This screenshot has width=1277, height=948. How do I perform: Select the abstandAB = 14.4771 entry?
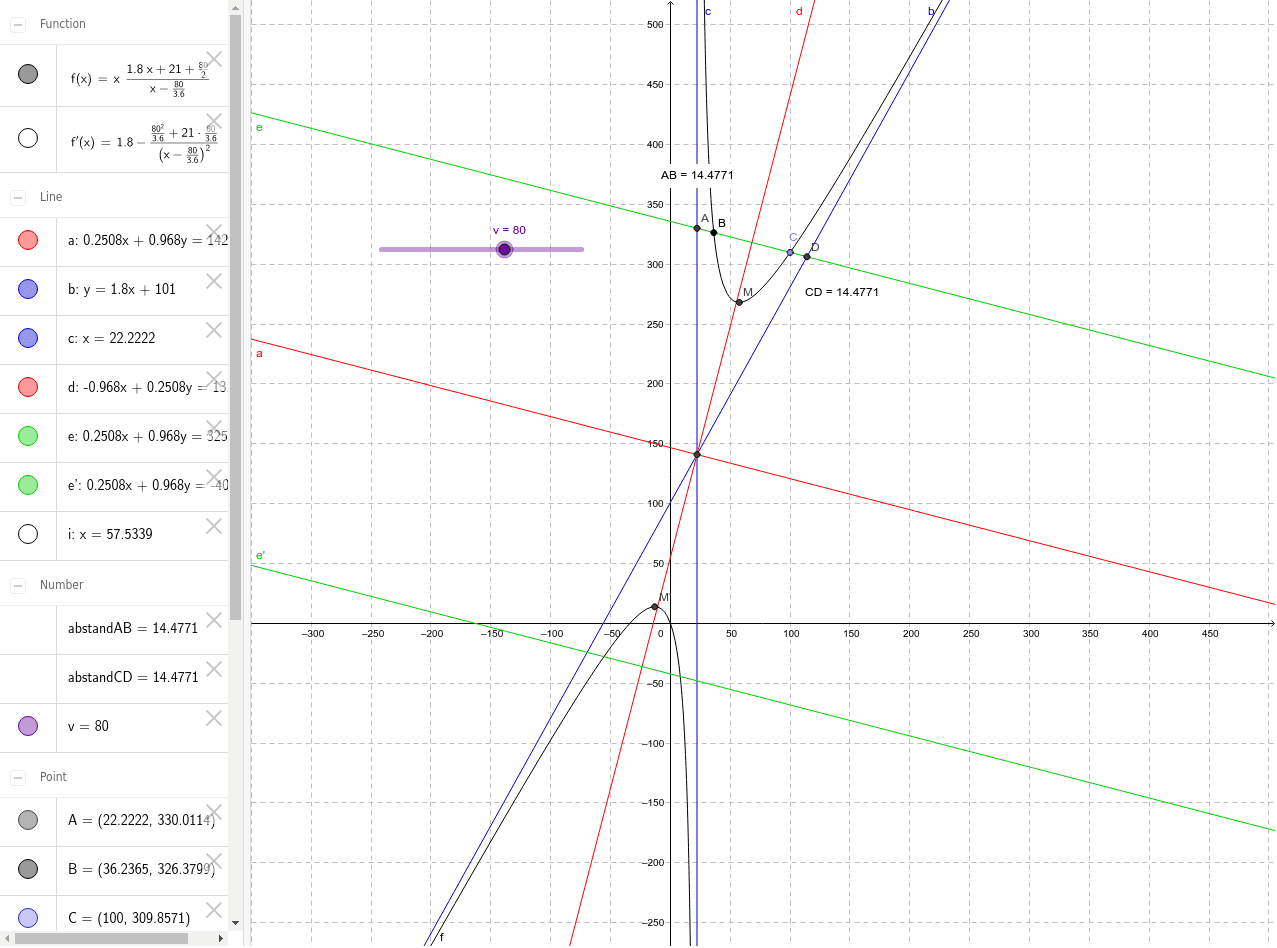click(133, 629)
